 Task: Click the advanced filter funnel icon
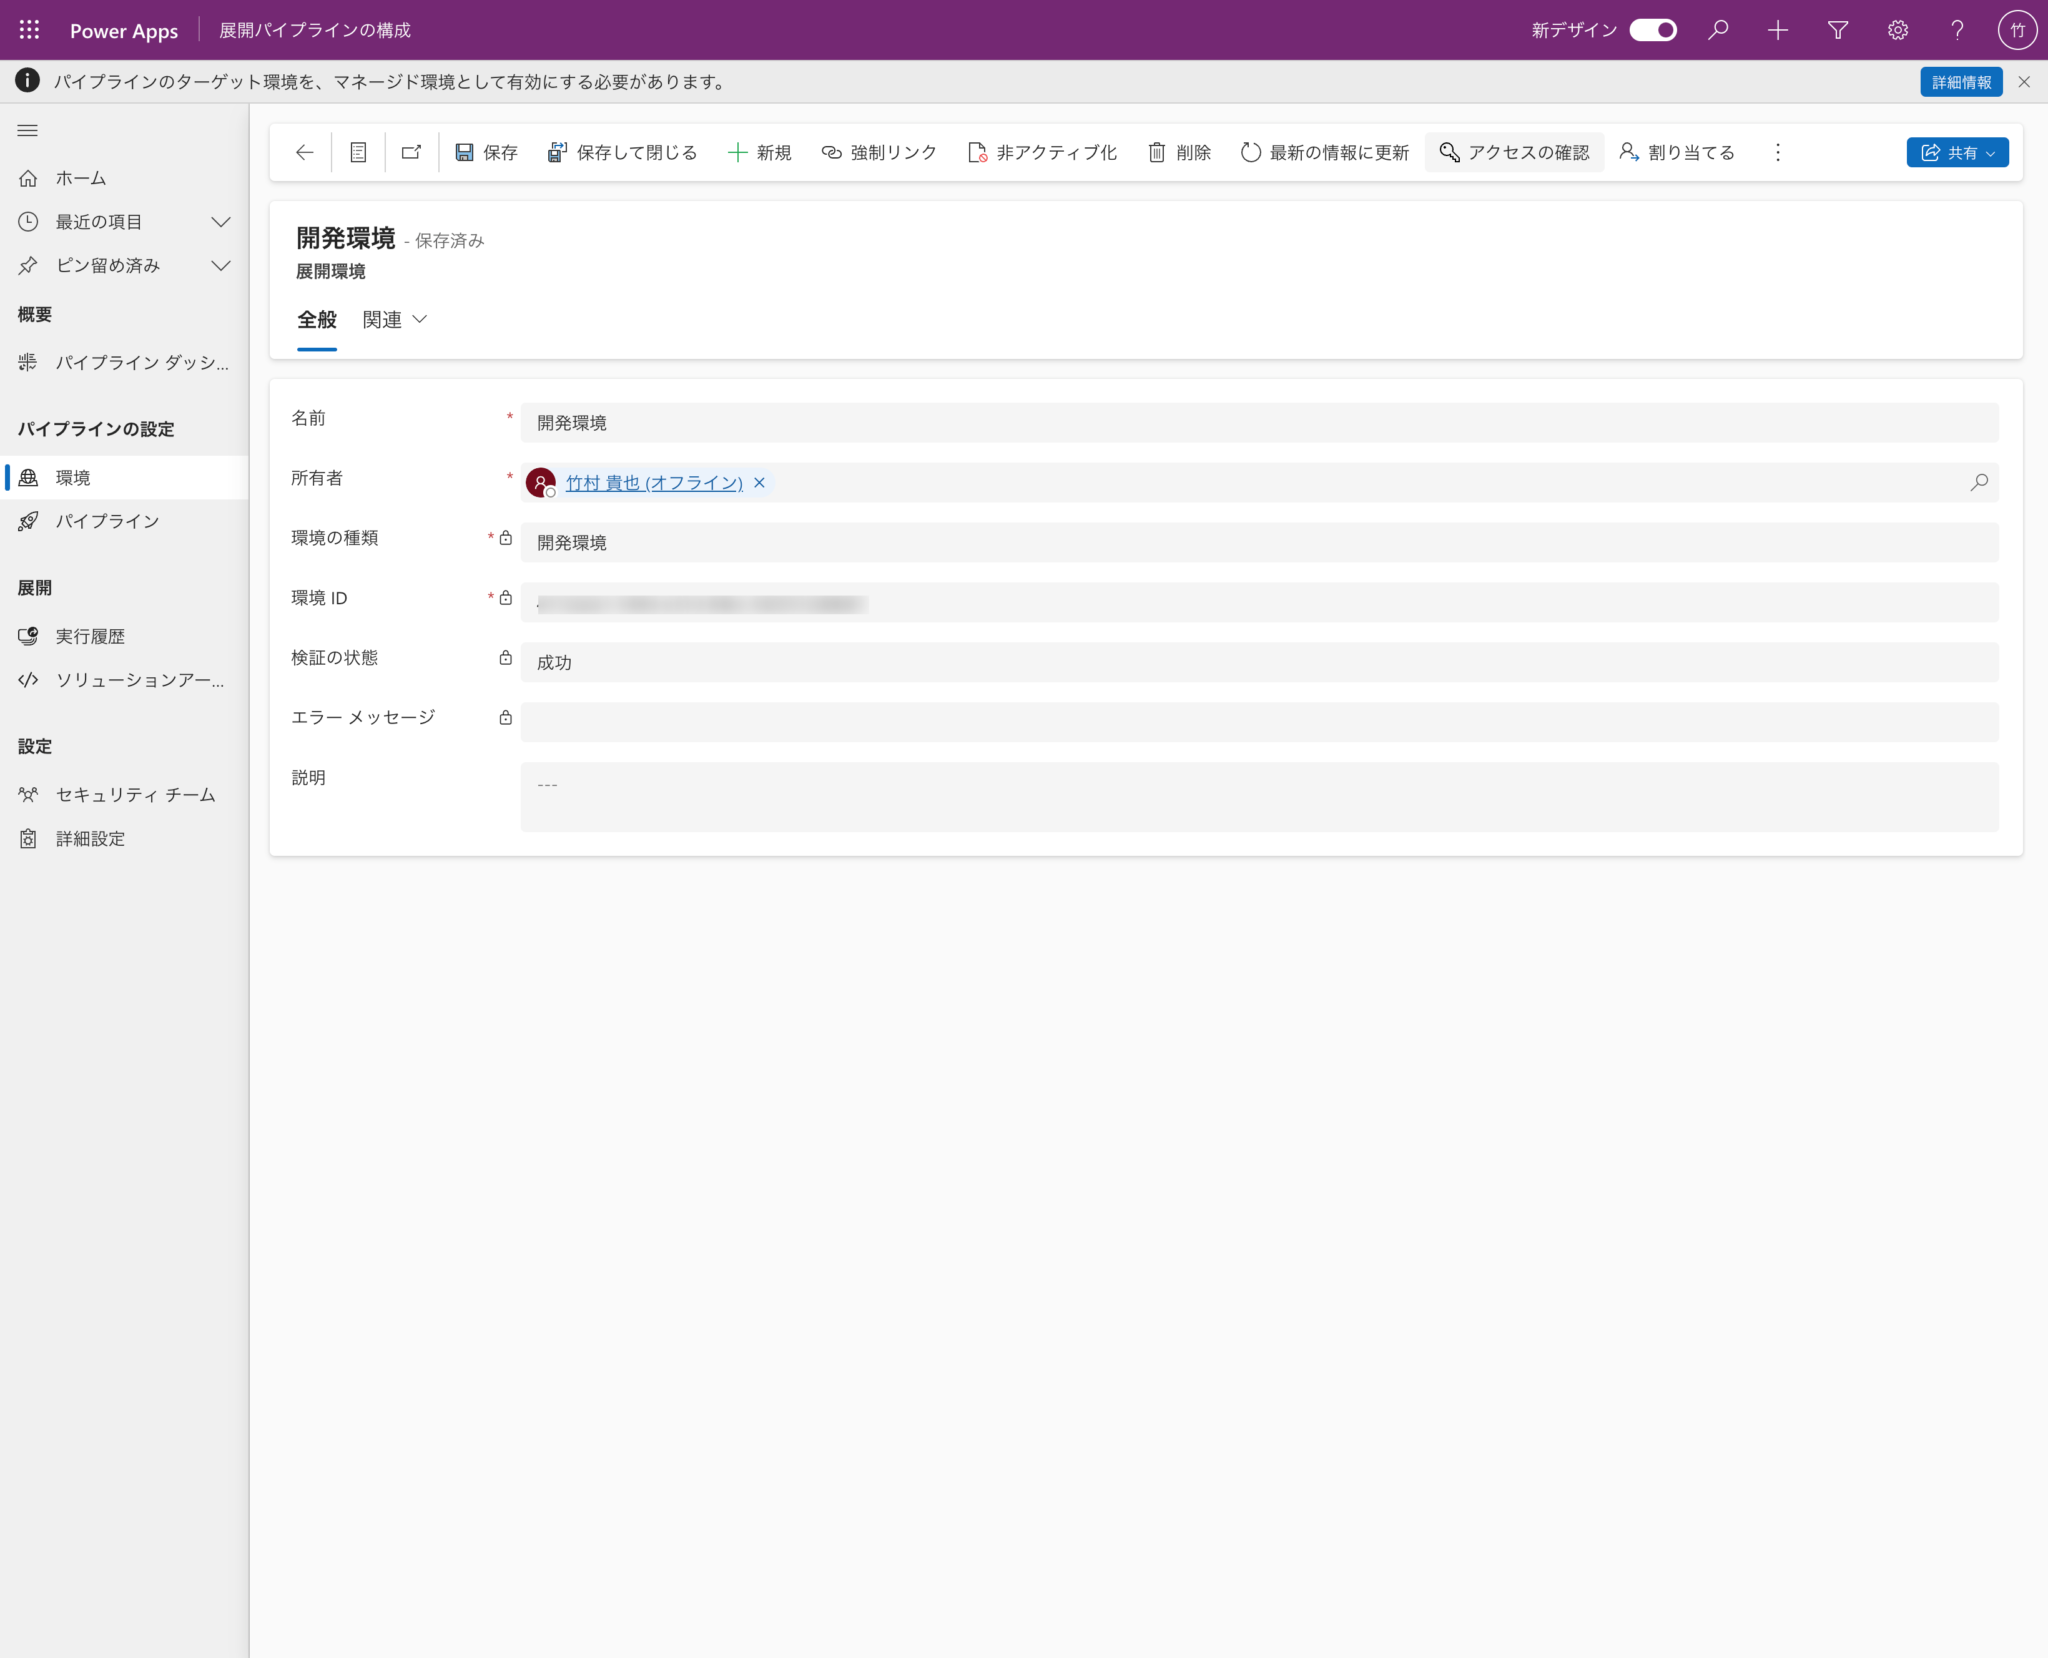(x=1837, y=30)
